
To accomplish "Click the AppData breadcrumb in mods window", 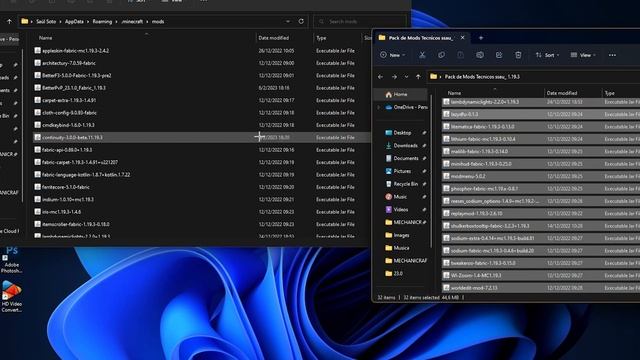I will click(x=74, y=22).
